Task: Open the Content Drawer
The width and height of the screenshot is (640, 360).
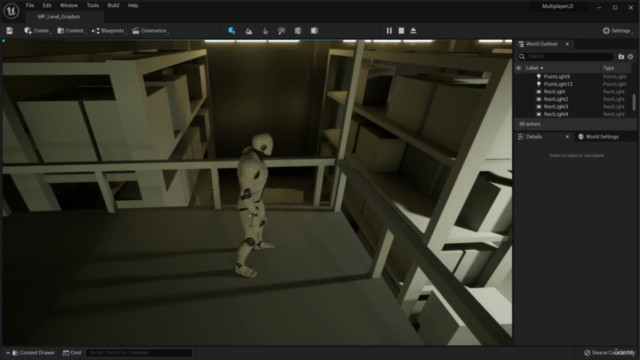Action: click(33, 353)
